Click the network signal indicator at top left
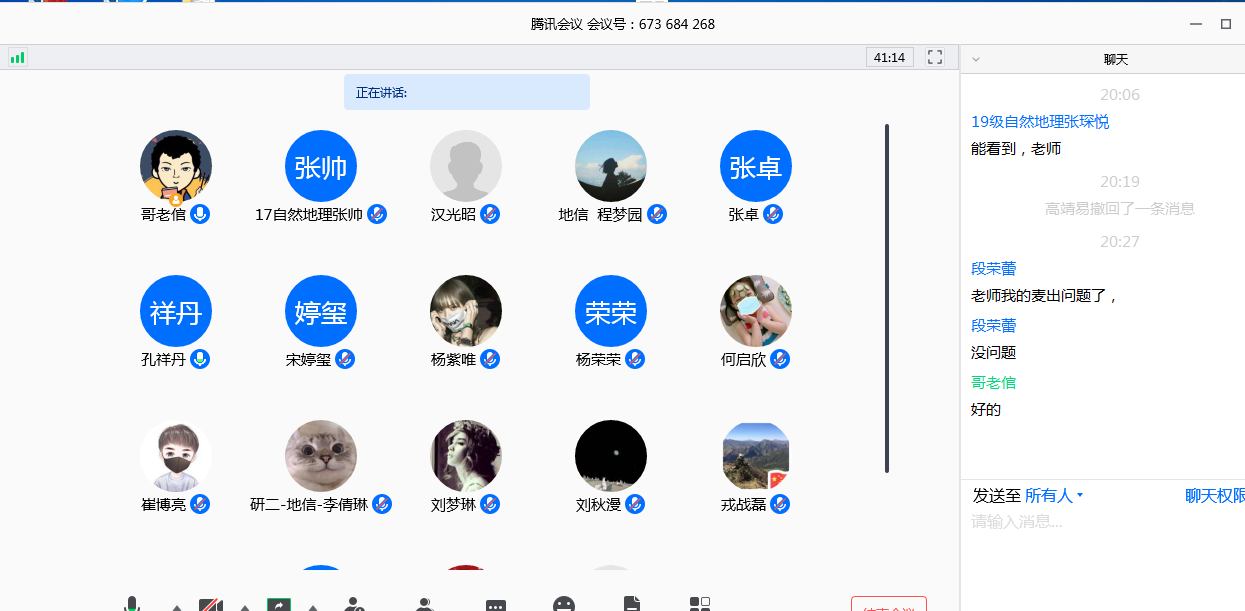The width and height of the screenshot is (1245, 611). tap(17, 58)
